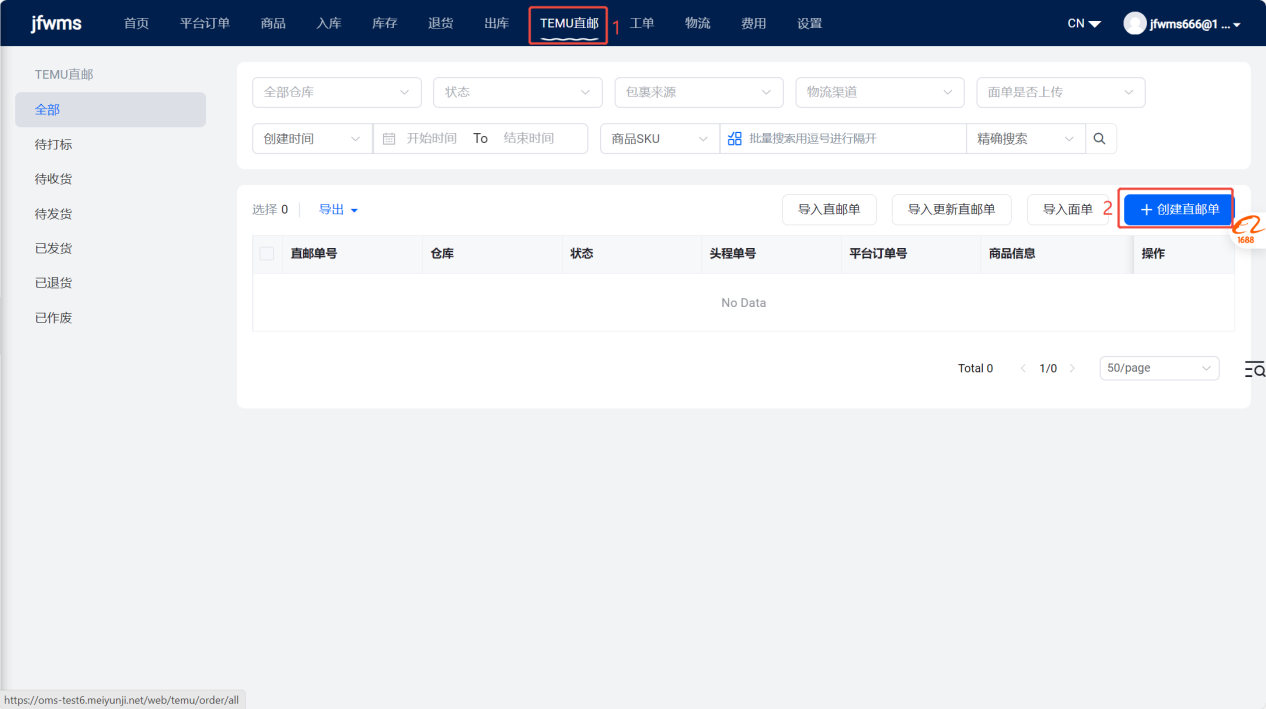Open the 库存 nav item

coord(385,23)
